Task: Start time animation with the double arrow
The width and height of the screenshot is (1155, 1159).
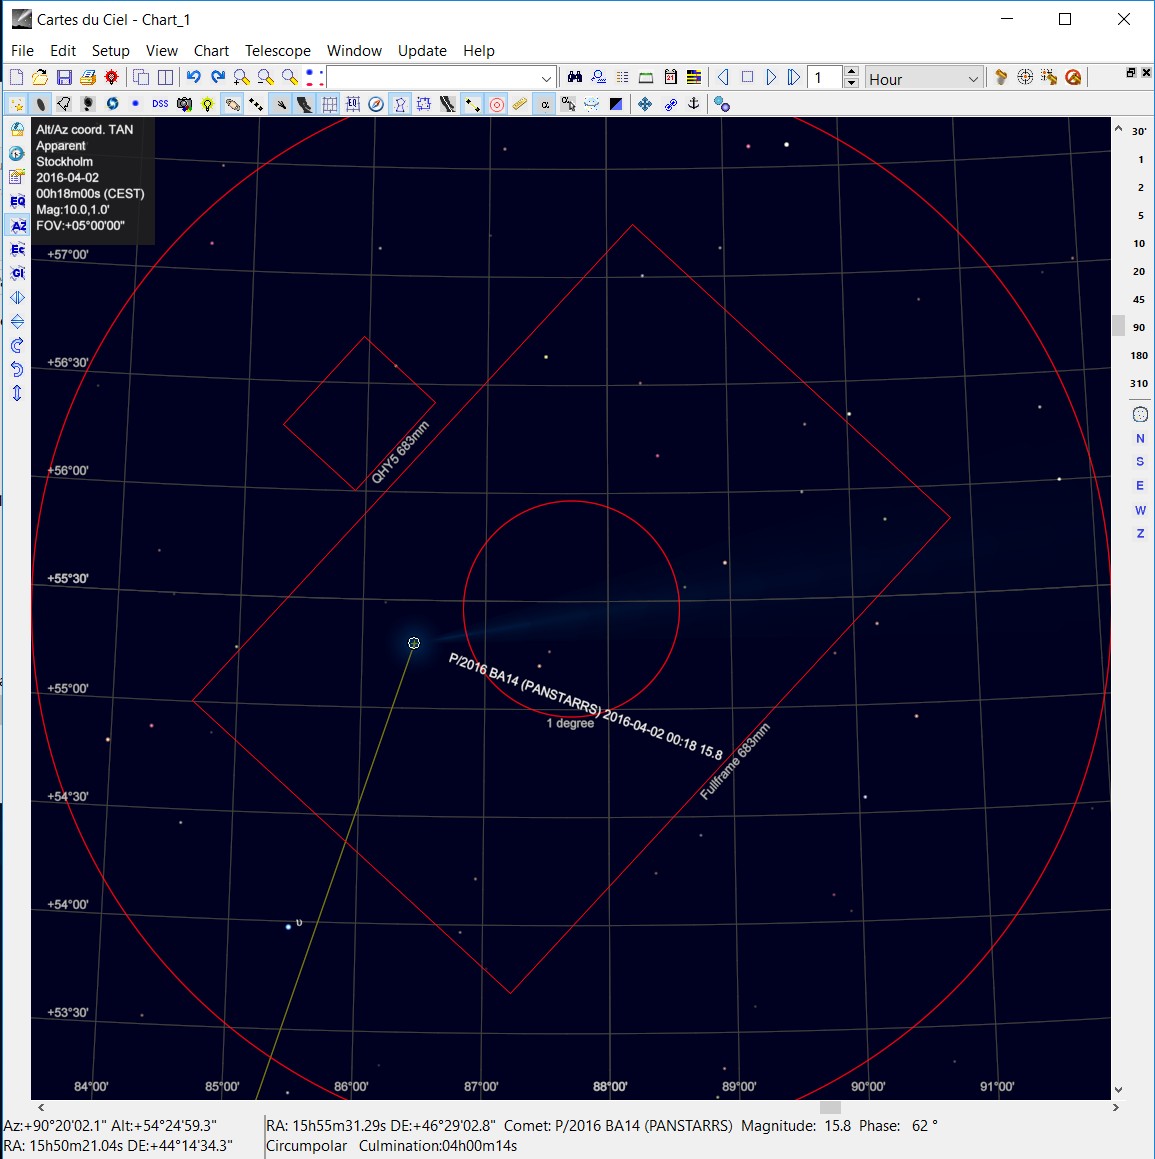Action: pyautogui.click(x=794, y=77)
